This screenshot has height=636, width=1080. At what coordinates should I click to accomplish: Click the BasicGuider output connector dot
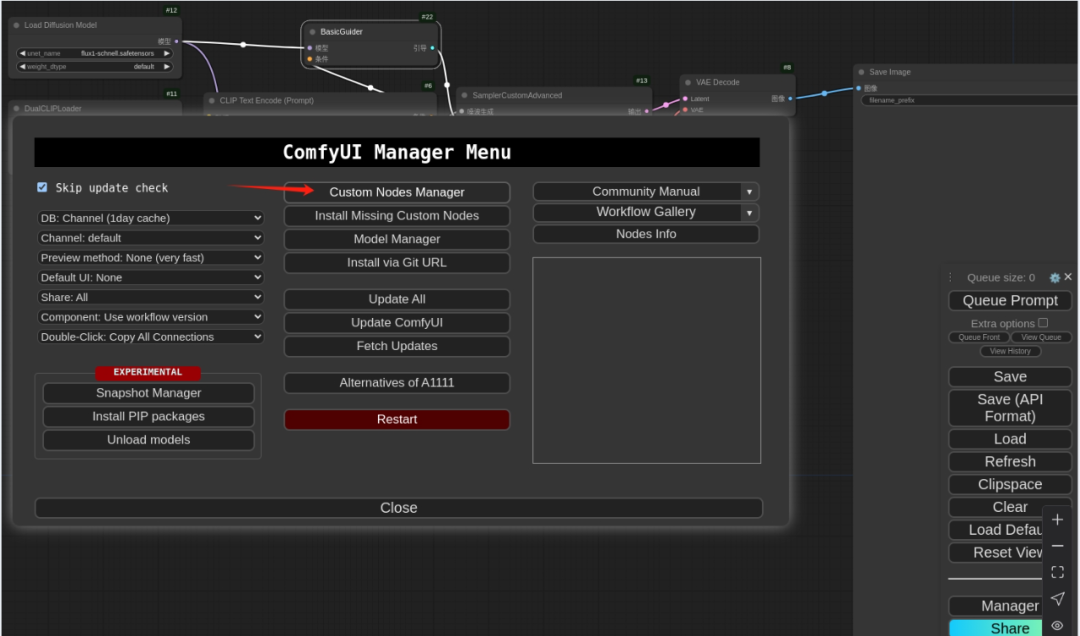pyautogui.click(x=433, y=48)
